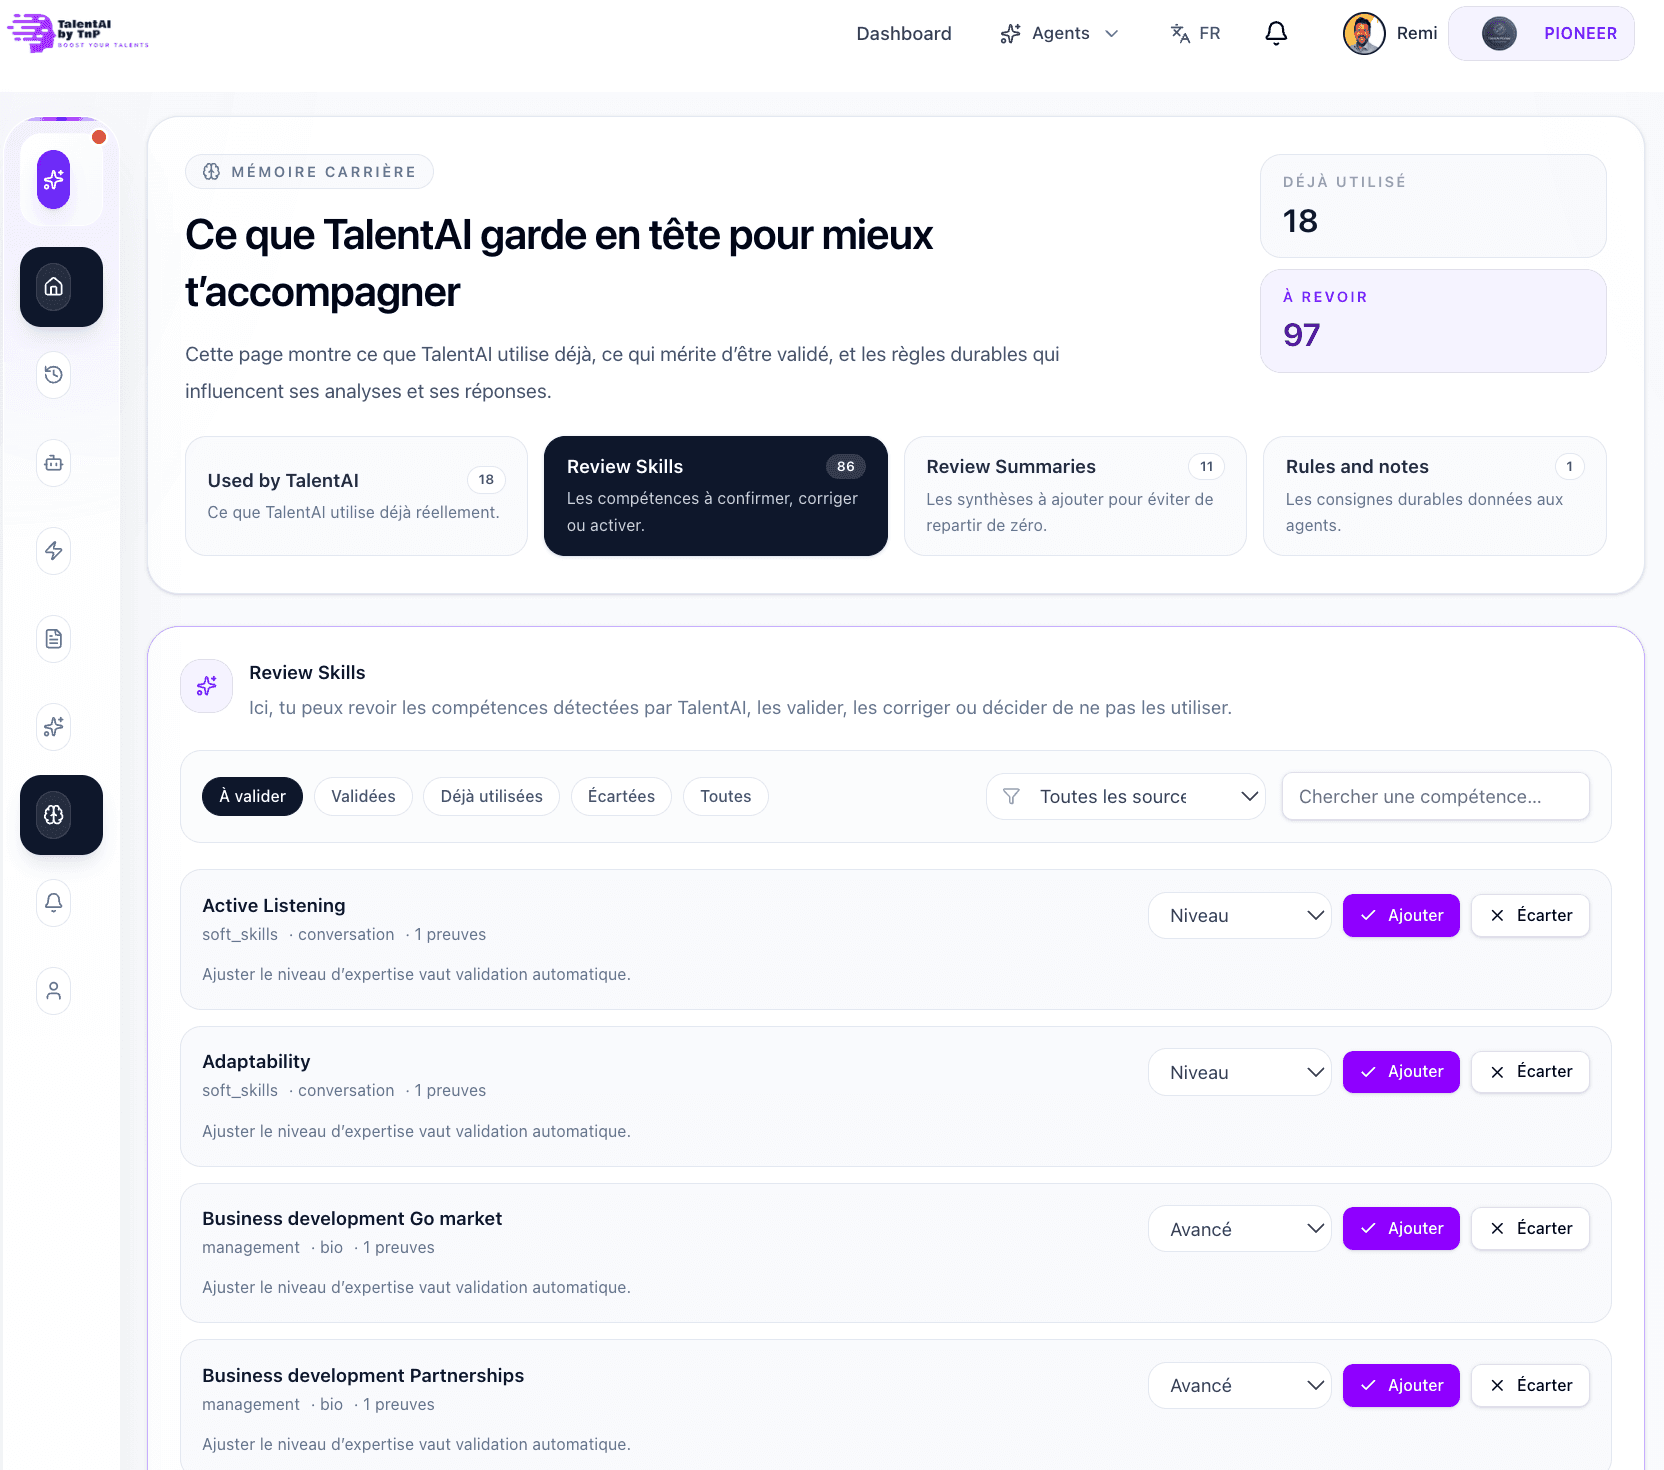Open the user profile icon in sidebar
1664x1470 pixels.
[54, 991]
